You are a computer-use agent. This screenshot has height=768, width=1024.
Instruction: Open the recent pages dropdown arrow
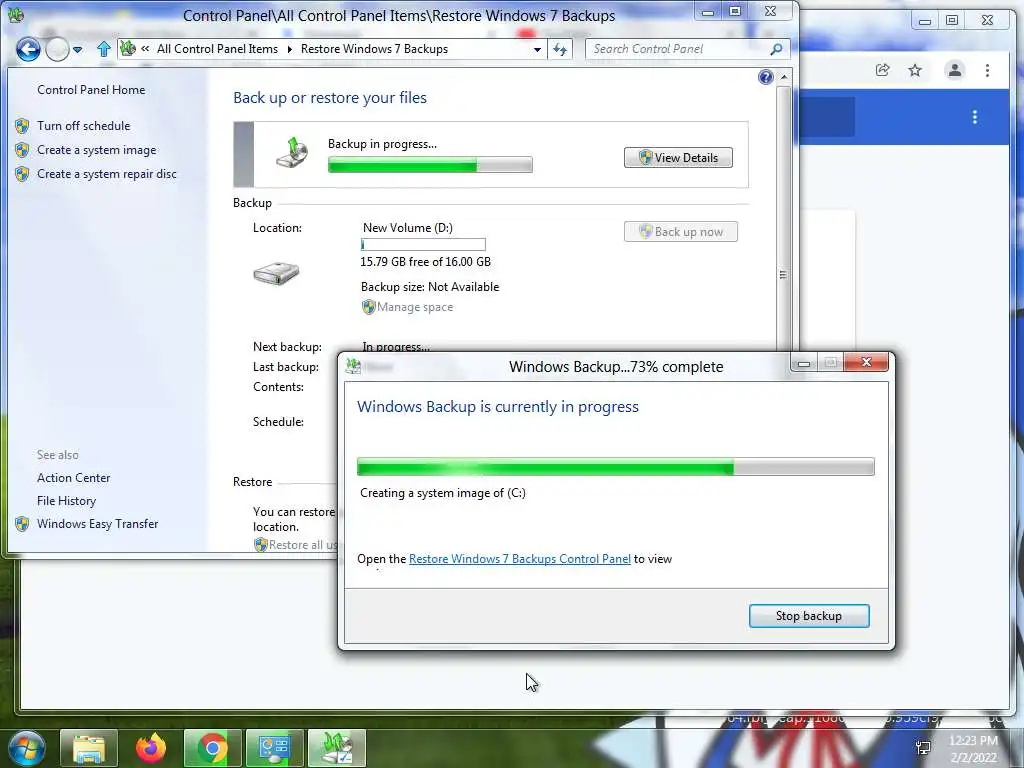[x=78, y=50]
